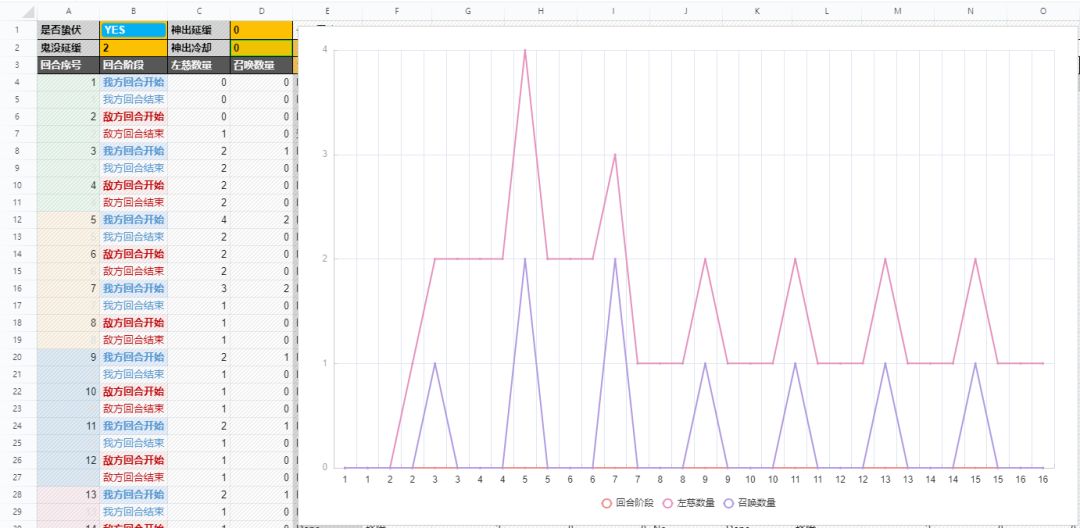Click the 左慈数量 table header cell in row 3
This screenshot has height=528, width=1080.
click(x=198, y=65)
